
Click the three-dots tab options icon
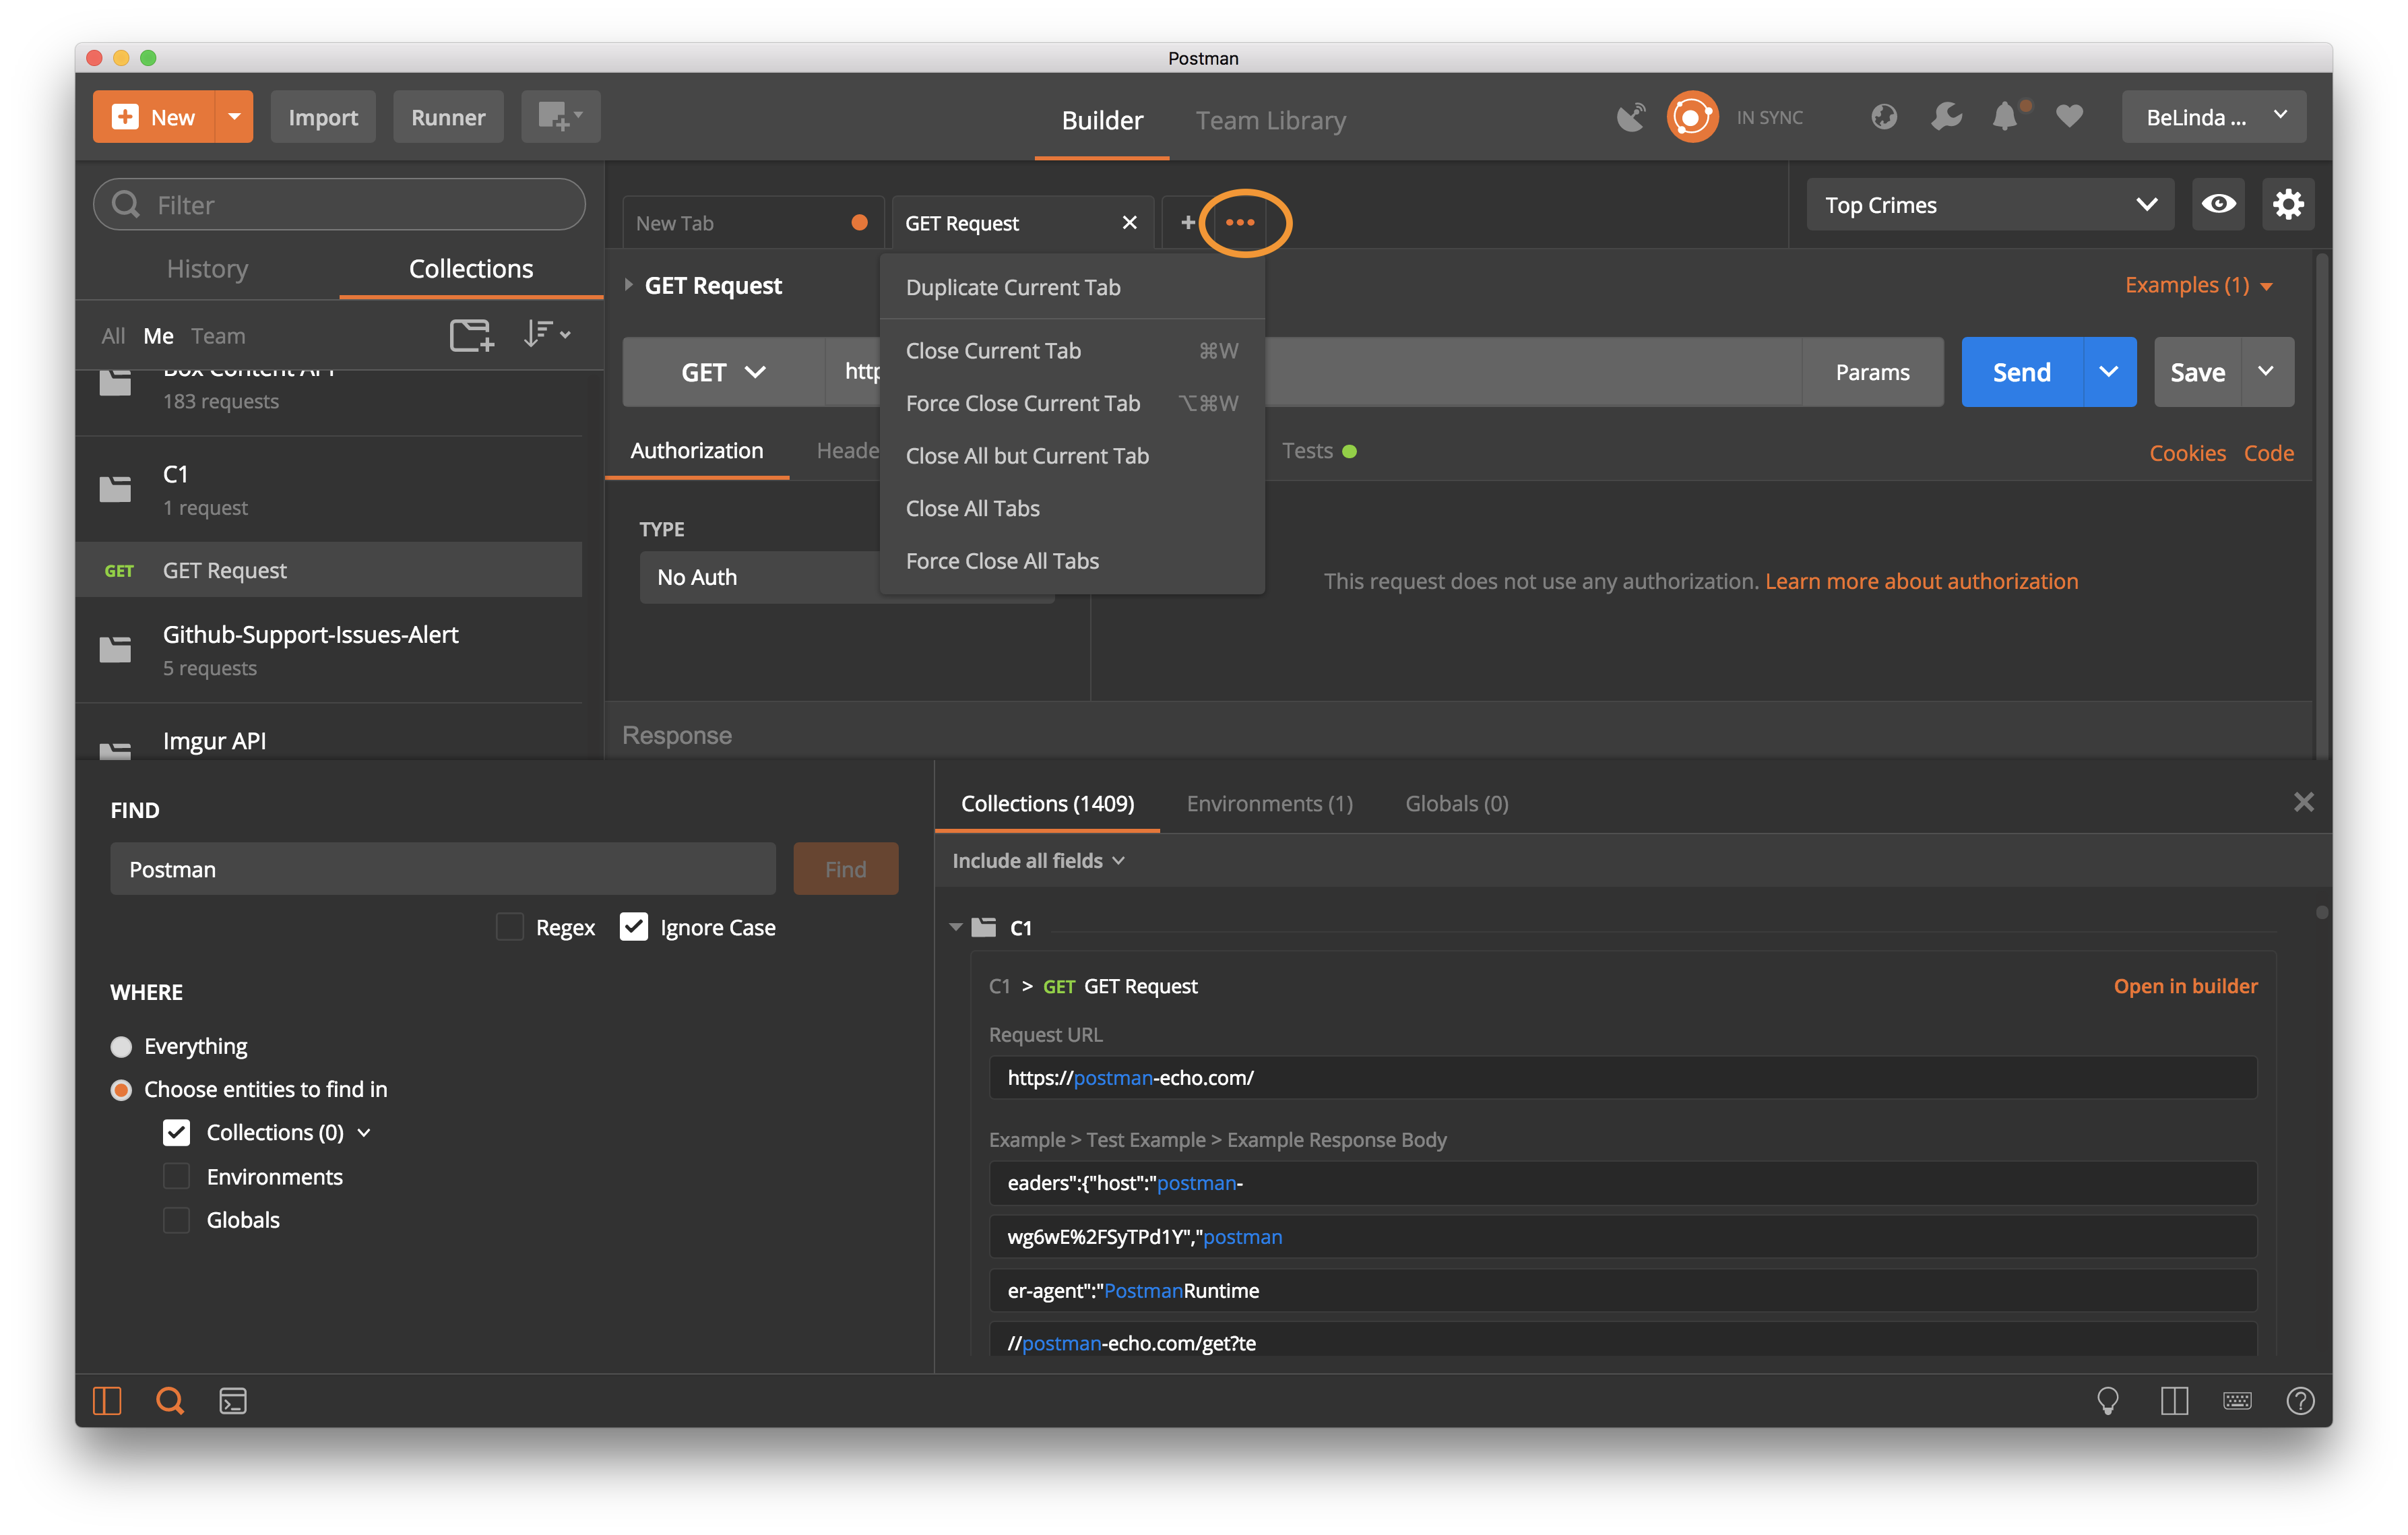[1240, 222]
